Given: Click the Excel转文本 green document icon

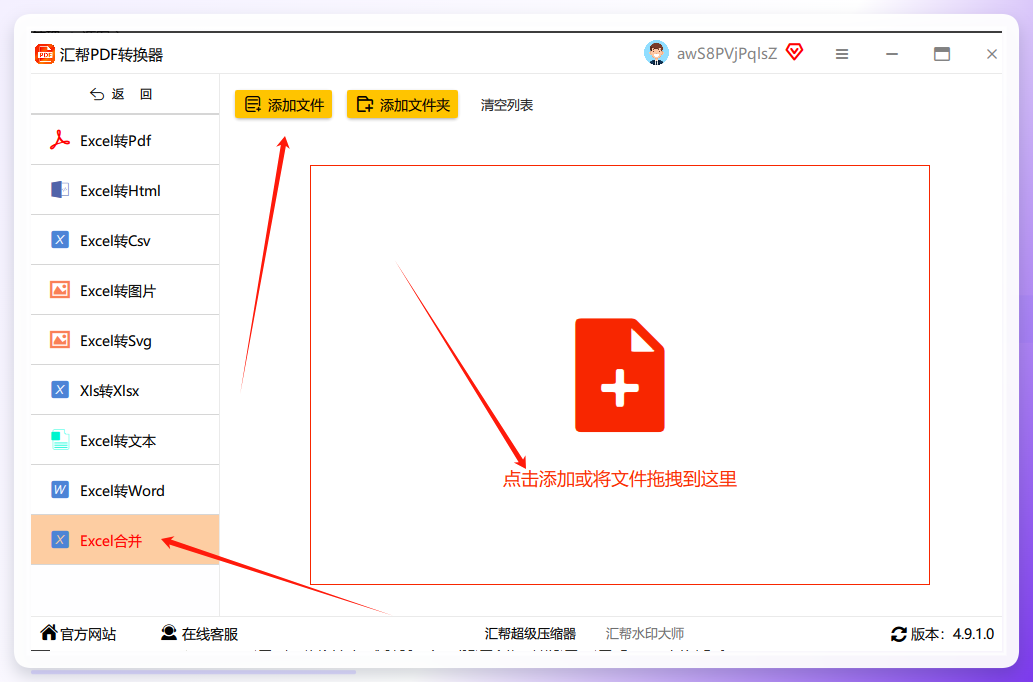Looking at the screenshot, I should pos(60,440).
